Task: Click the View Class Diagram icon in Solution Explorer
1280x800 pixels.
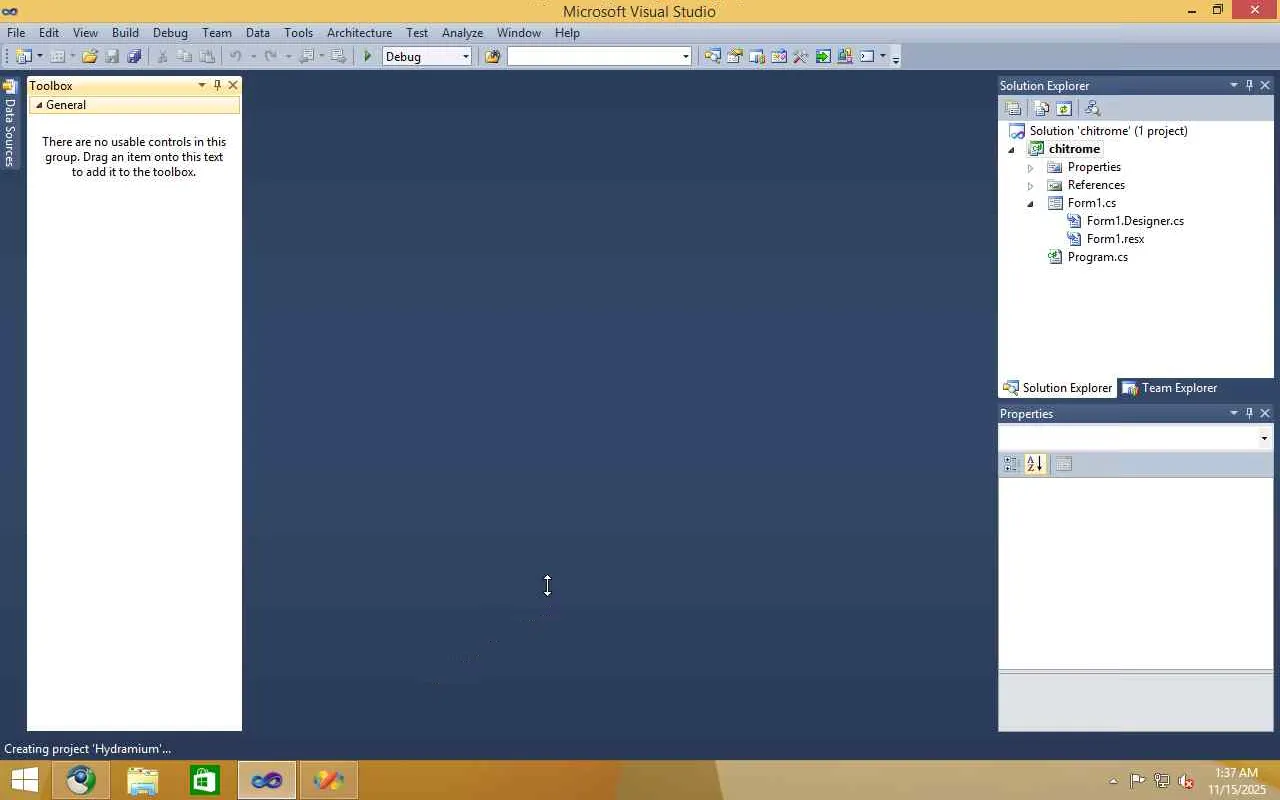Action: pos(1092,108)
